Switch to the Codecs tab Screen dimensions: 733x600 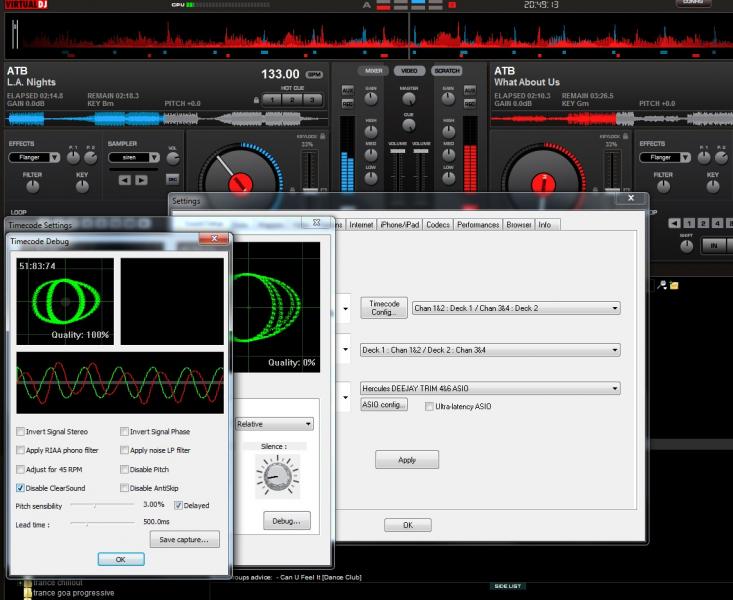(438, 225)
